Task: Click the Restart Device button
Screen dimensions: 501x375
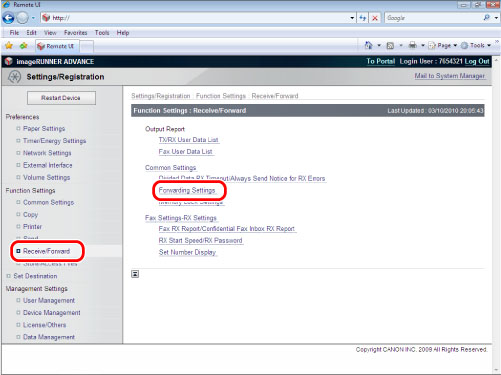Action: click(x=61, y=98)
